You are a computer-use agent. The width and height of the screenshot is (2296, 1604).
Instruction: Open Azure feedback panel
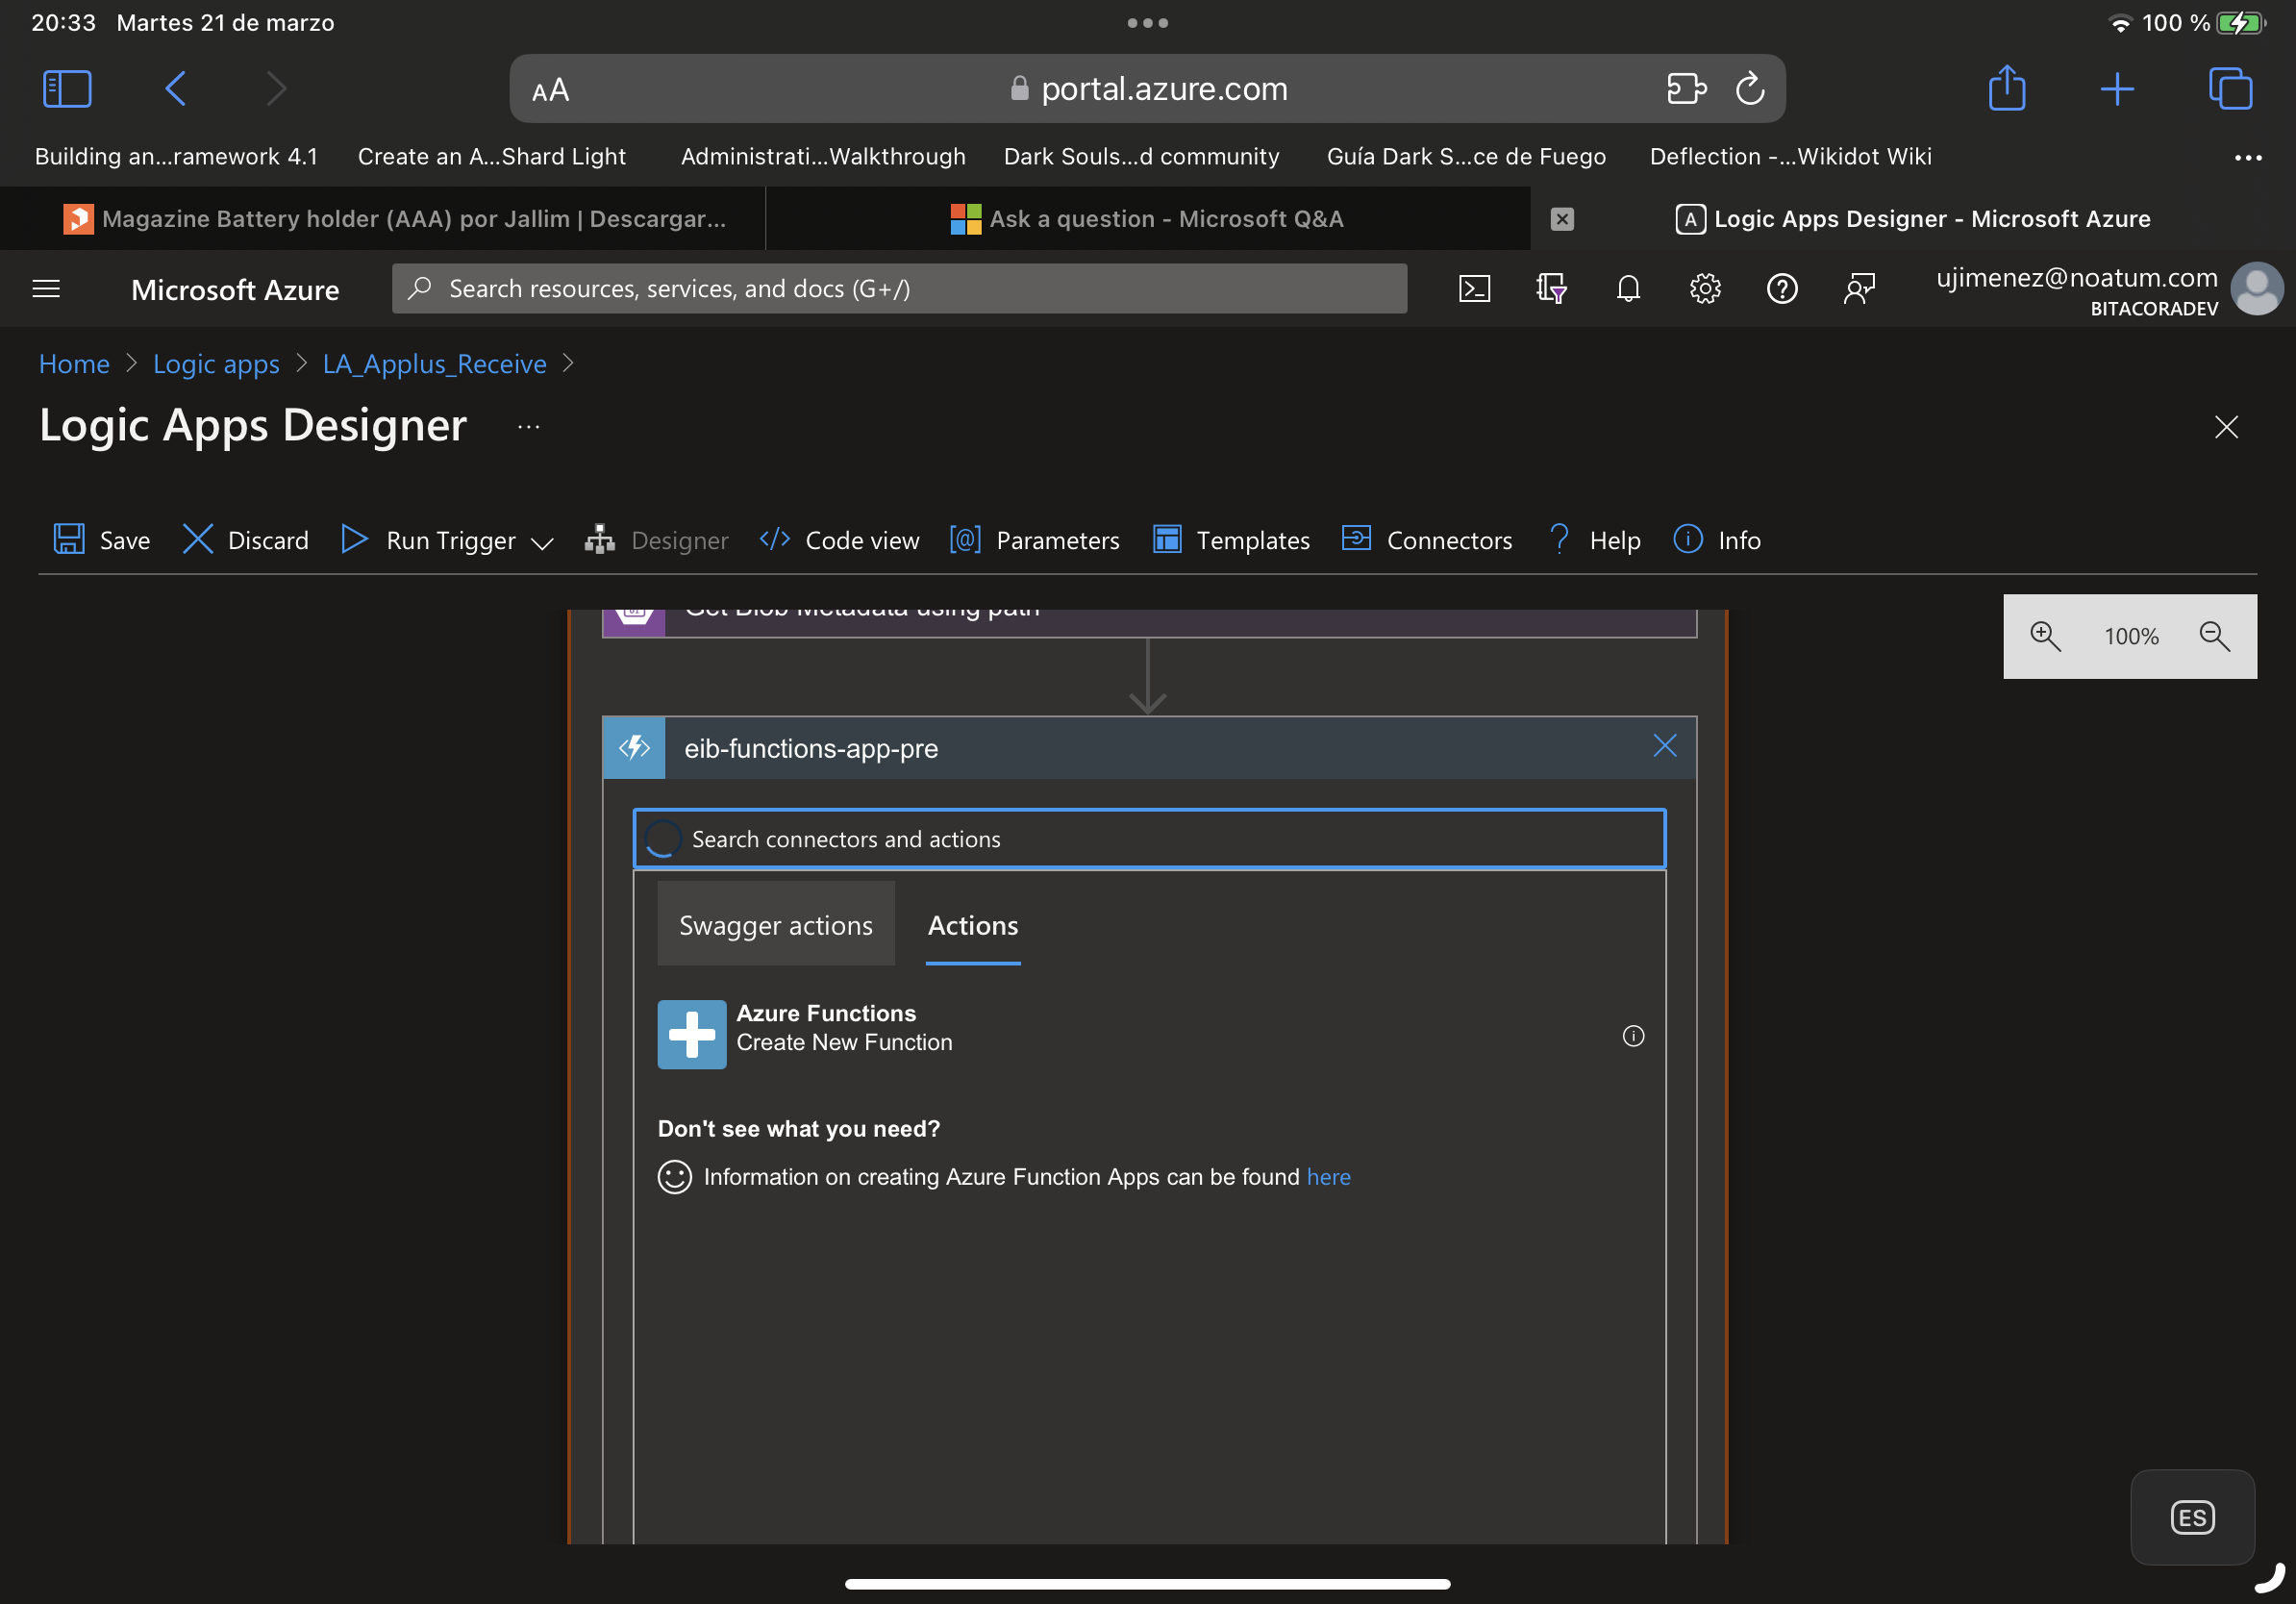coord(1859,289)
